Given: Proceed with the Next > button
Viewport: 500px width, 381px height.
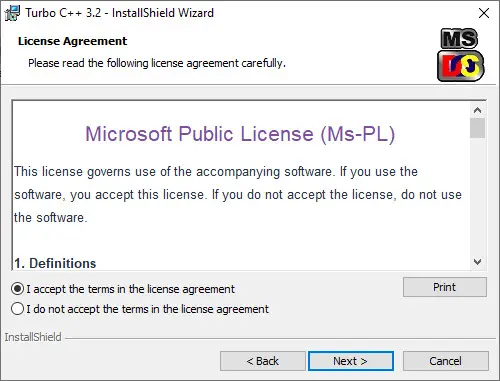Looking at the screenshot, I should pyautogui.click(x=351, y=361).
